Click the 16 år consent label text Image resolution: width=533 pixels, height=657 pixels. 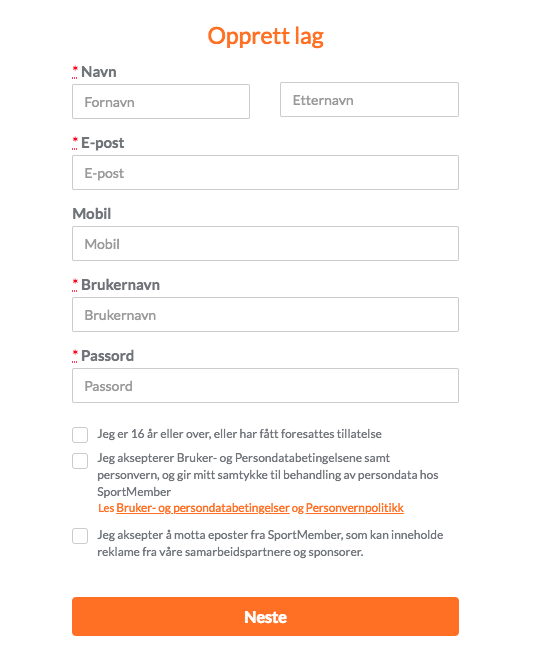(239, 434)
